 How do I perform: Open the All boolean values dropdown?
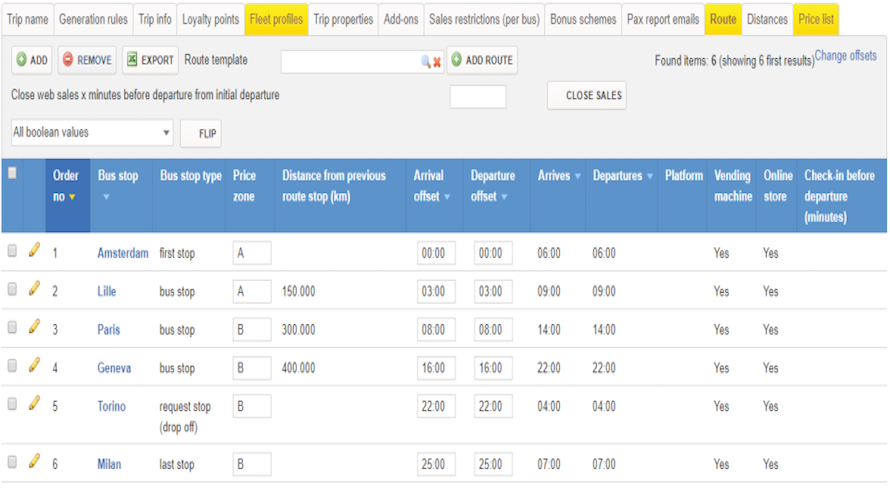(92, 133)
